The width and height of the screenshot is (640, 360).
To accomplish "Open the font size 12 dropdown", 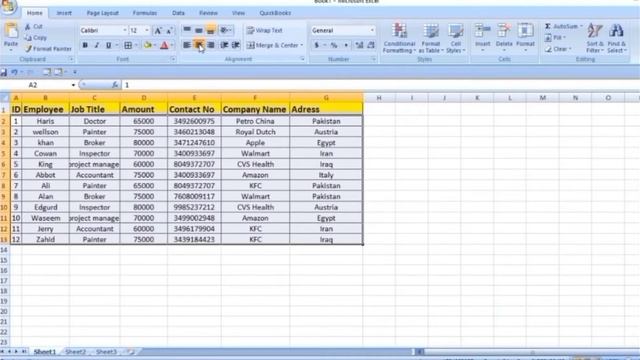I will (147, 31).
